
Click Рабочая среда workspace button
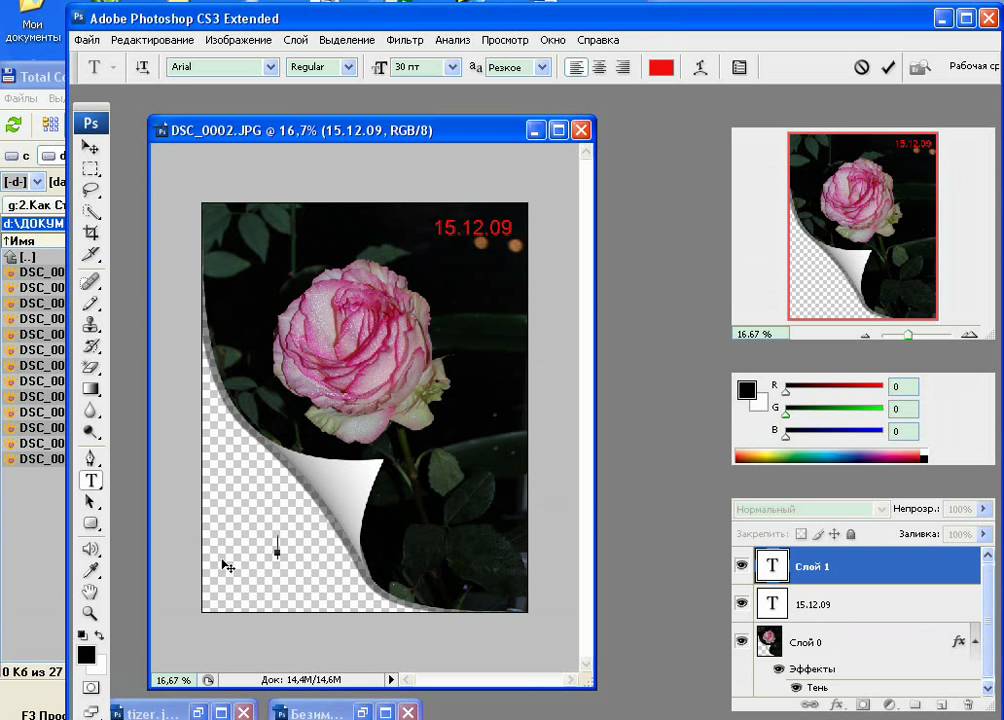tap(974, 66)
